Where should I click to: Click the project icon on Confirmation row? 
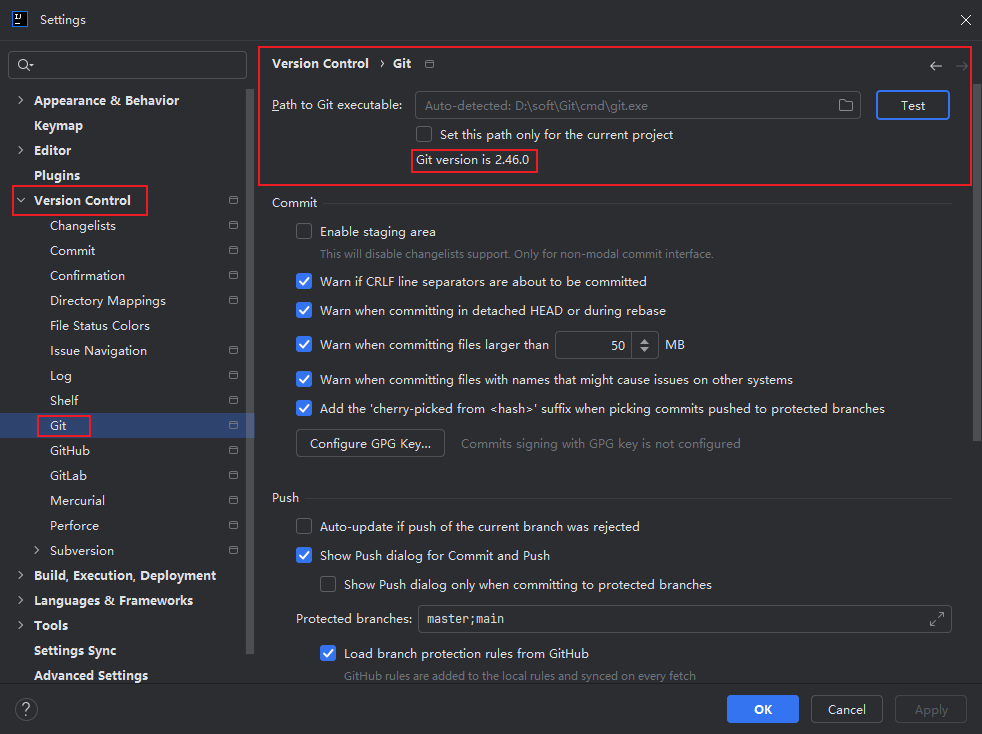click(234, 276)
